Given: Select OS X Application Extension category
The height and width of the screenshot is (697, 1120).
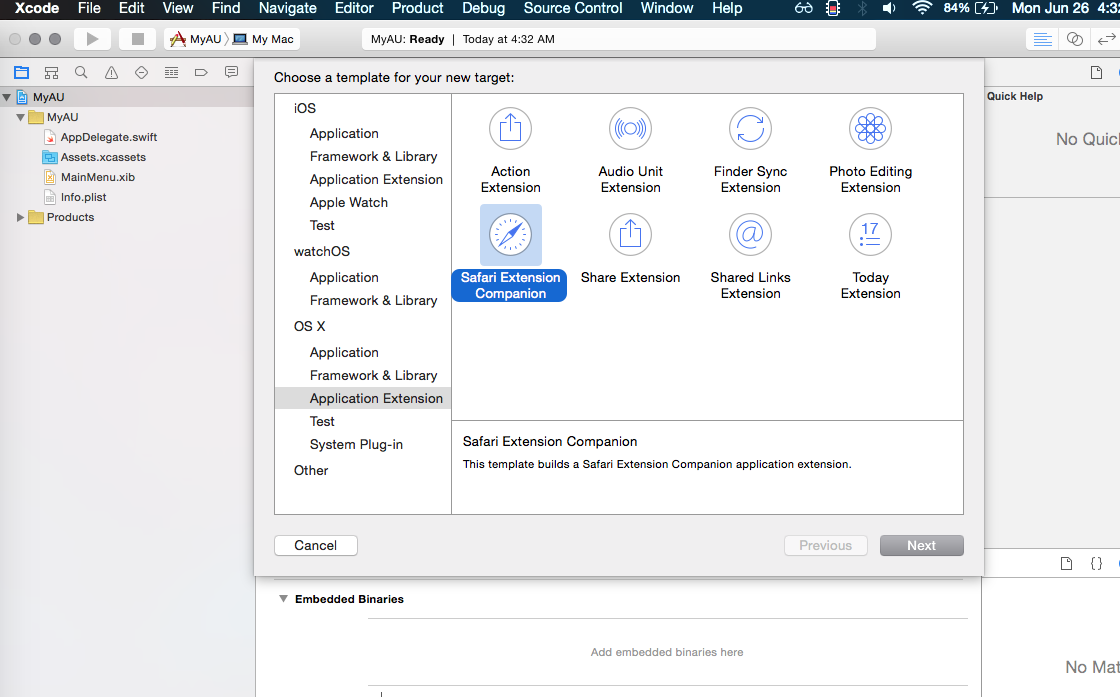Looking at the screenshot, I should [x=363, y=398].
